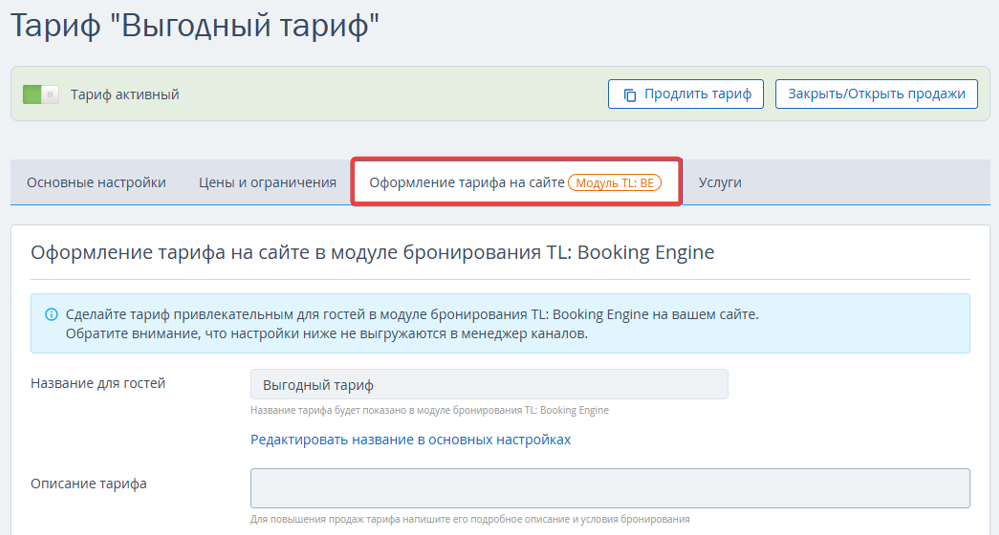Click the orange "Модуль TL: BE" badge

click(x=615, y=183)
